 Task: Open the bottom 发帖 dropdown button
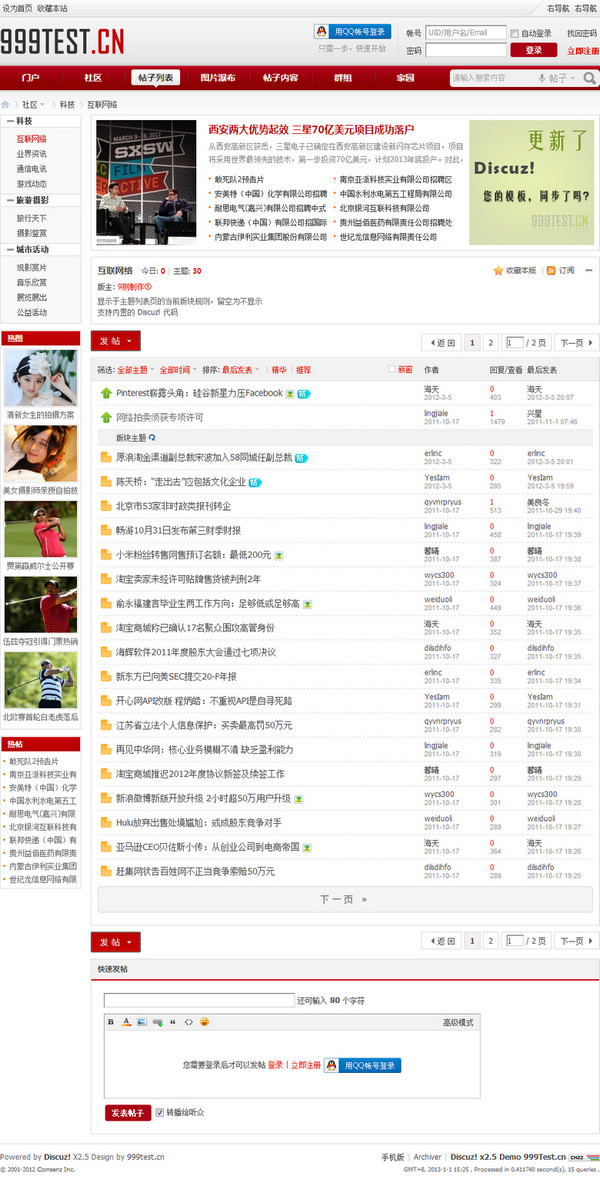115,942
